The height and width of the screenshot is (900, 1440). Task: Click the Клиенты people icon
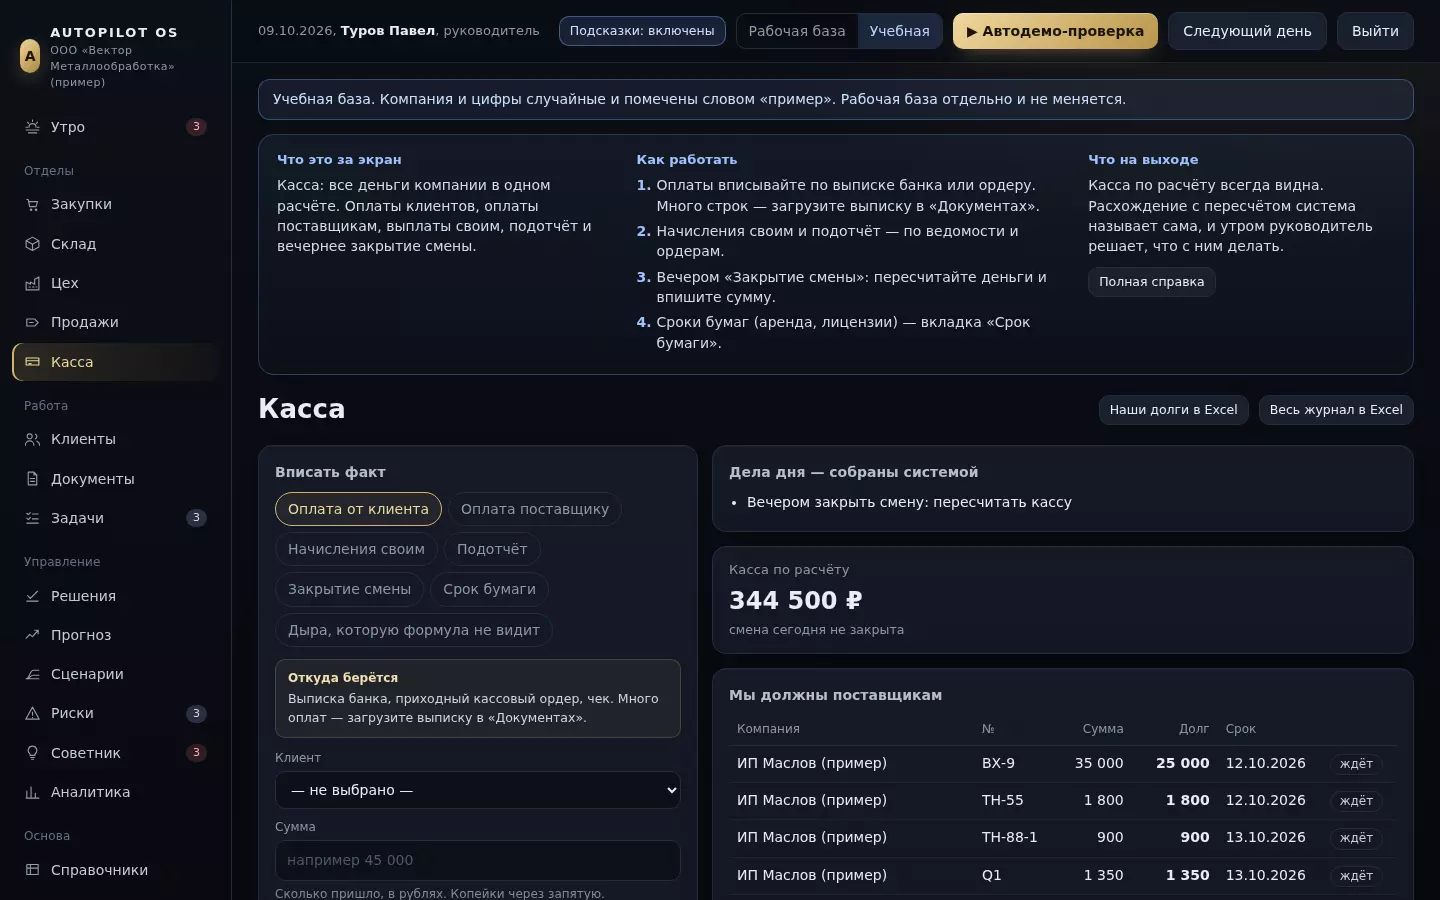(32, 439)
